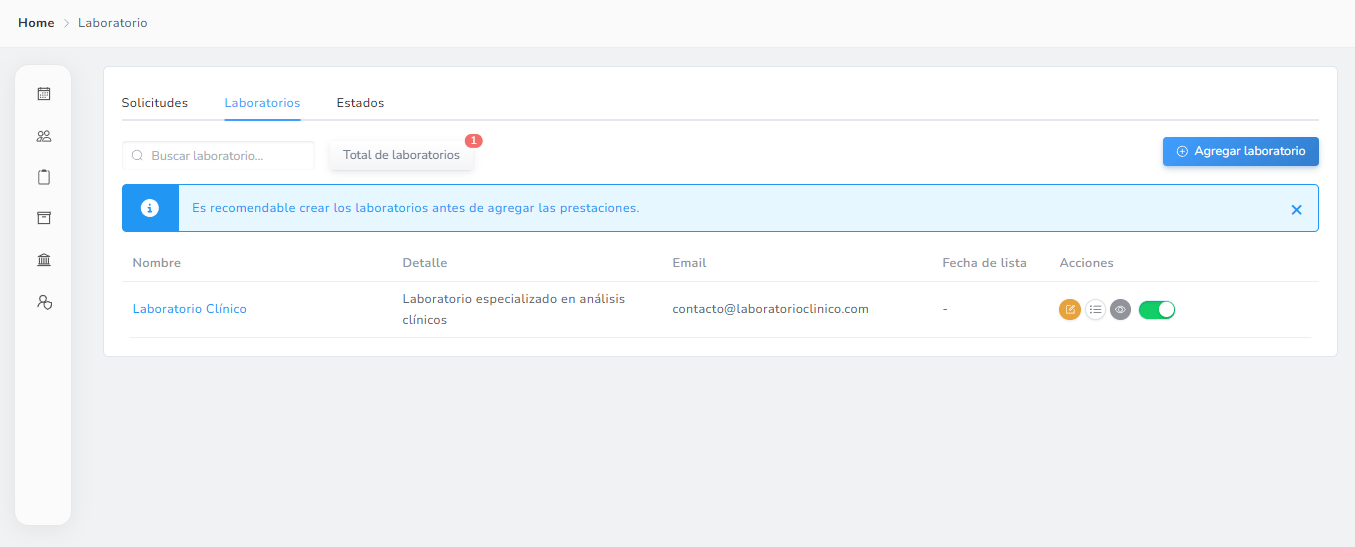This screenshot has height=547, width=1355.
Task: Click the Acciones column header
Action: tap(1087, 263)
